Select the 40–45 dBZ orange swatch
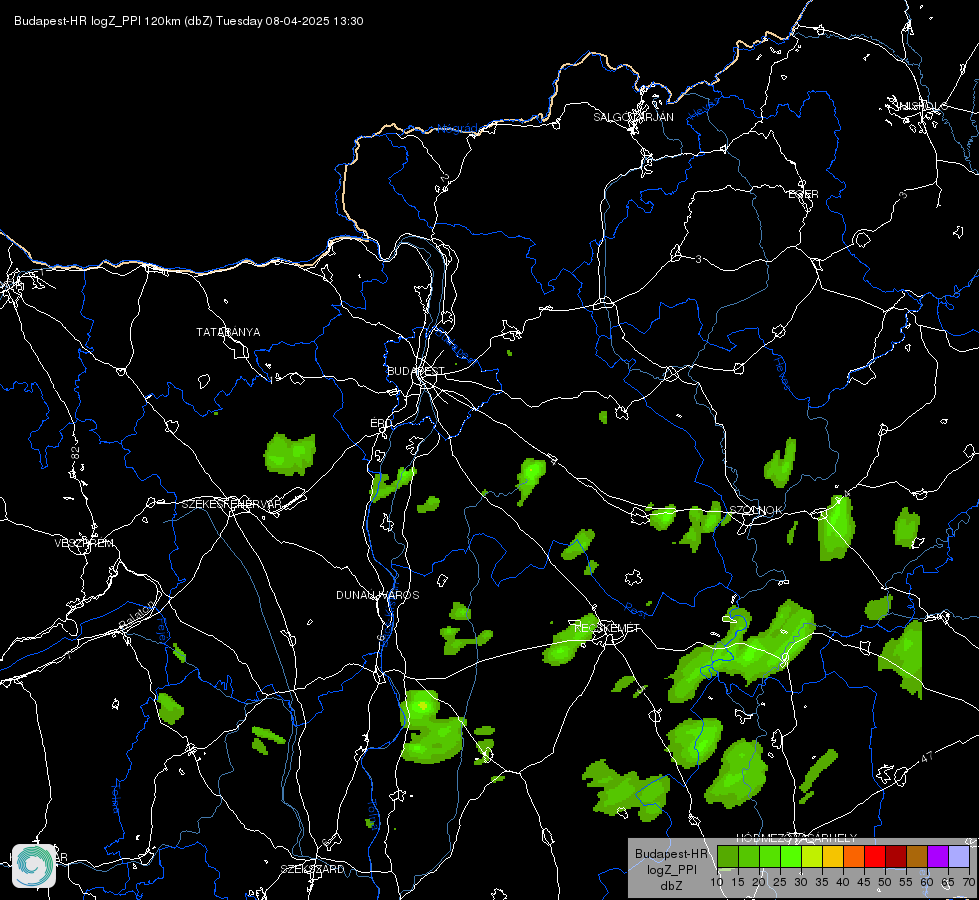The width and height of the screenshot is (979, 900). click(854, 856)
